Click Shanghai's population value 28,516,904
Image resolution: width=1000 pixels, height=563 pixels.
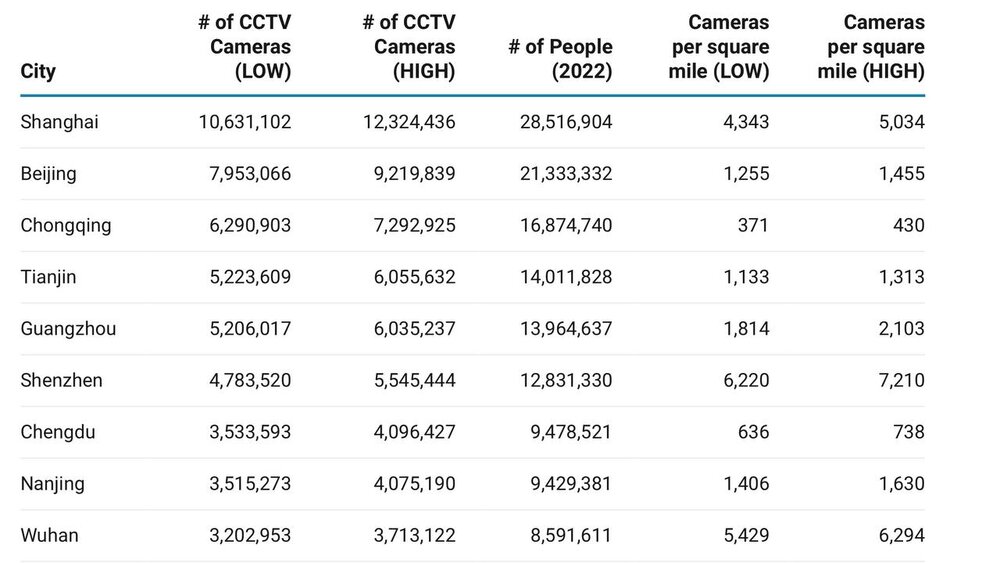(x=560, y=122)
